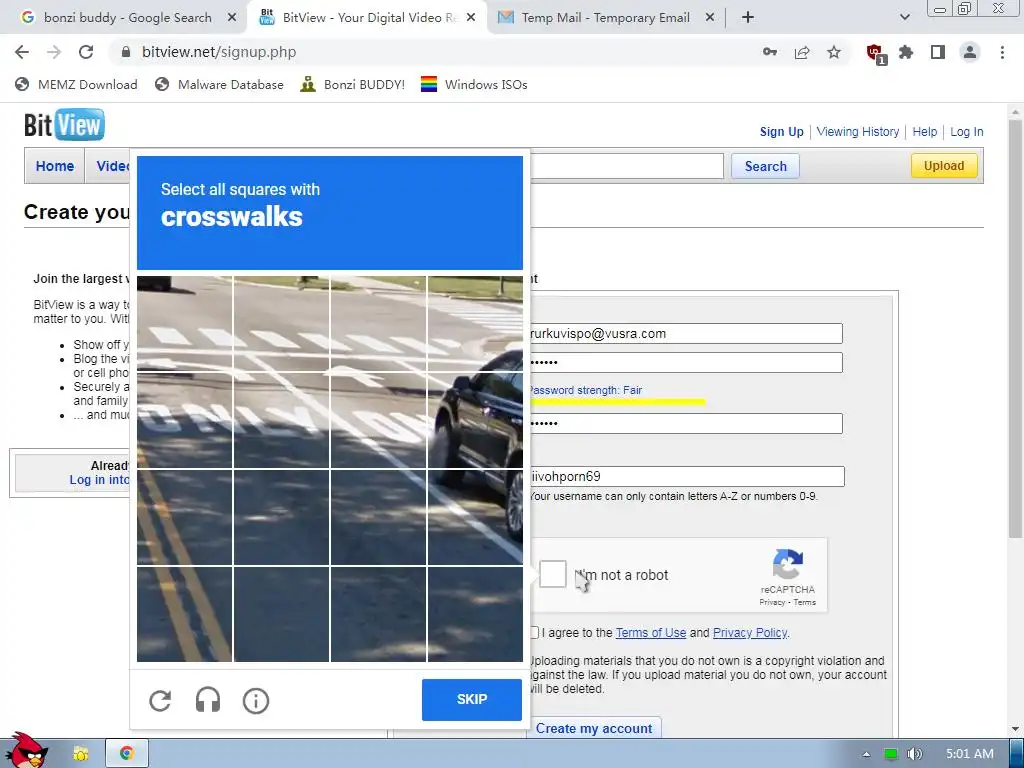Open captcha help info icon
The height and width of the screenshot is (768, 1024).
(255, 701)
